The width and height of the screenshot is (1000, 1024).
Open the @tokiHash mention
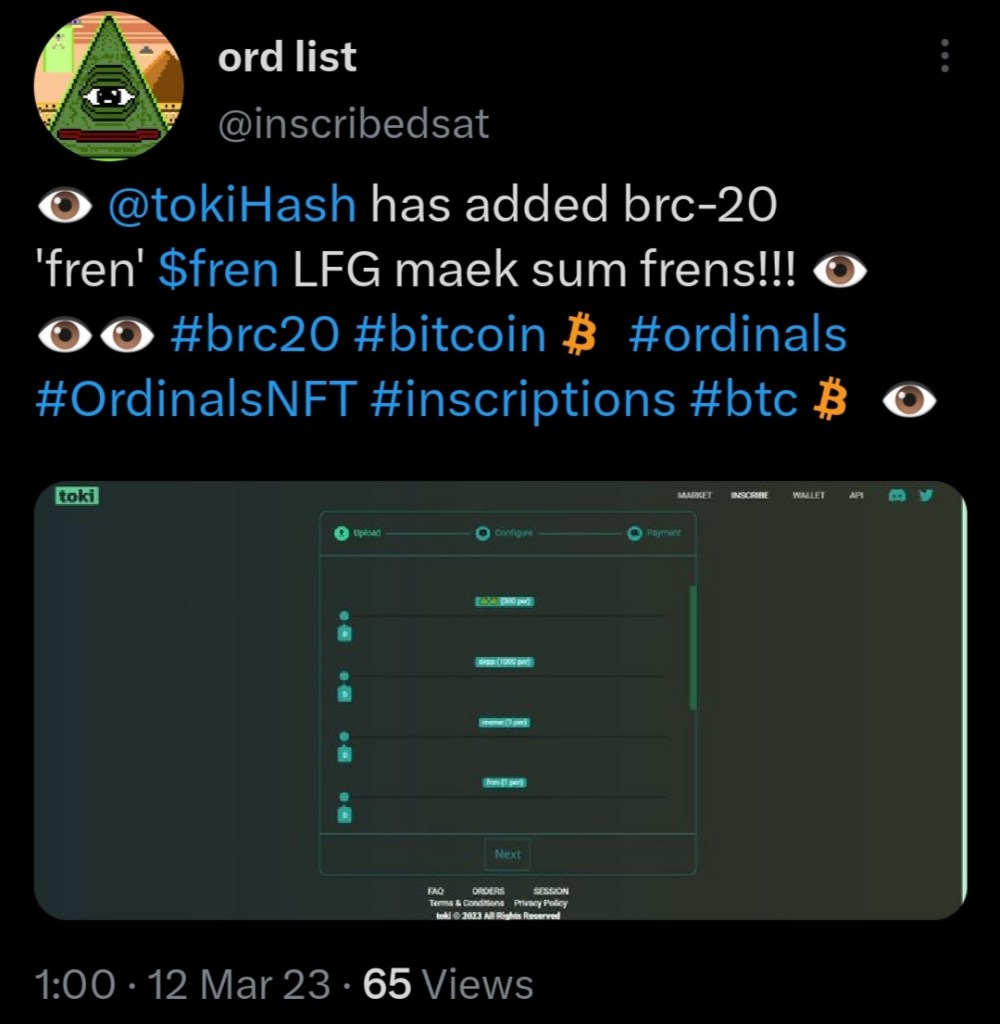tap(231, 205)
